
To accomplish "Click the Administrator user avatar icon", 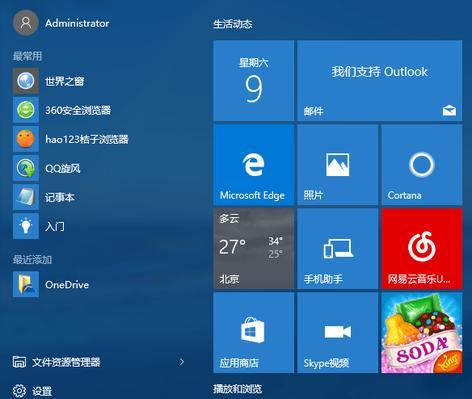I will pos(26,23).
